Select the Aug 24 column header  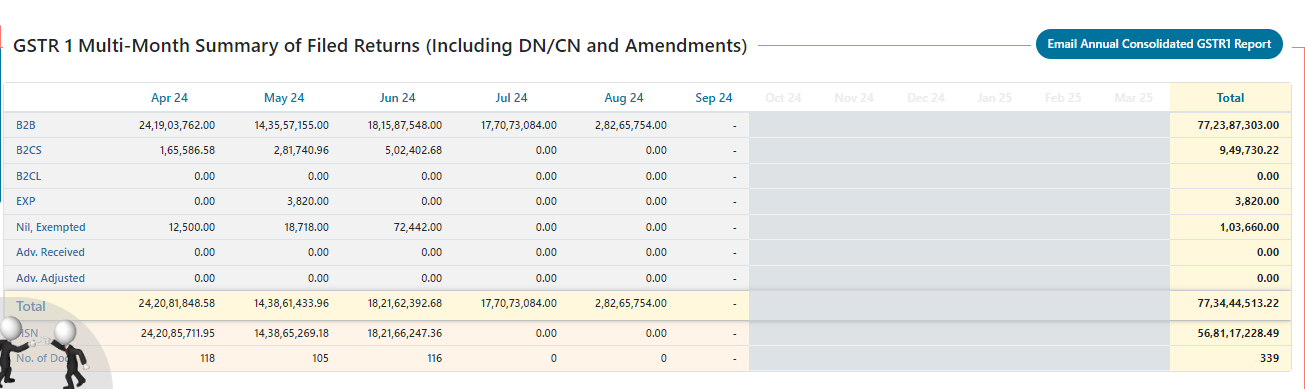click(624, 98)
